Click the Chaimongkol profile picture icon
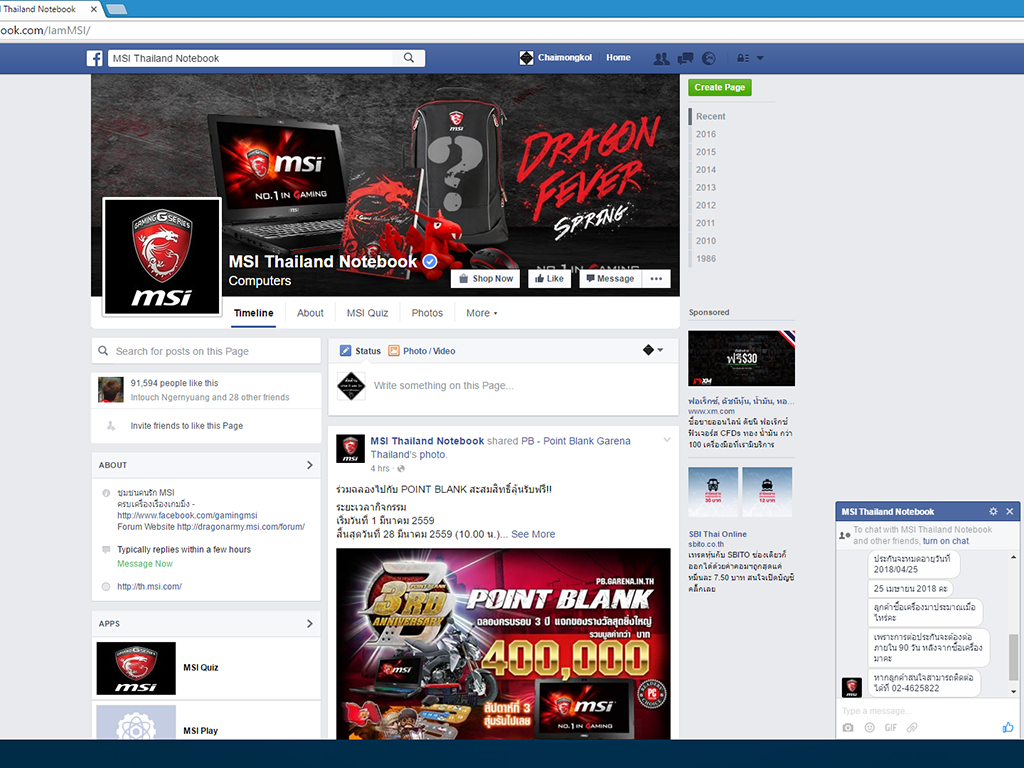This screenshot has height=768, width=1024. click(x=526, y=58)
